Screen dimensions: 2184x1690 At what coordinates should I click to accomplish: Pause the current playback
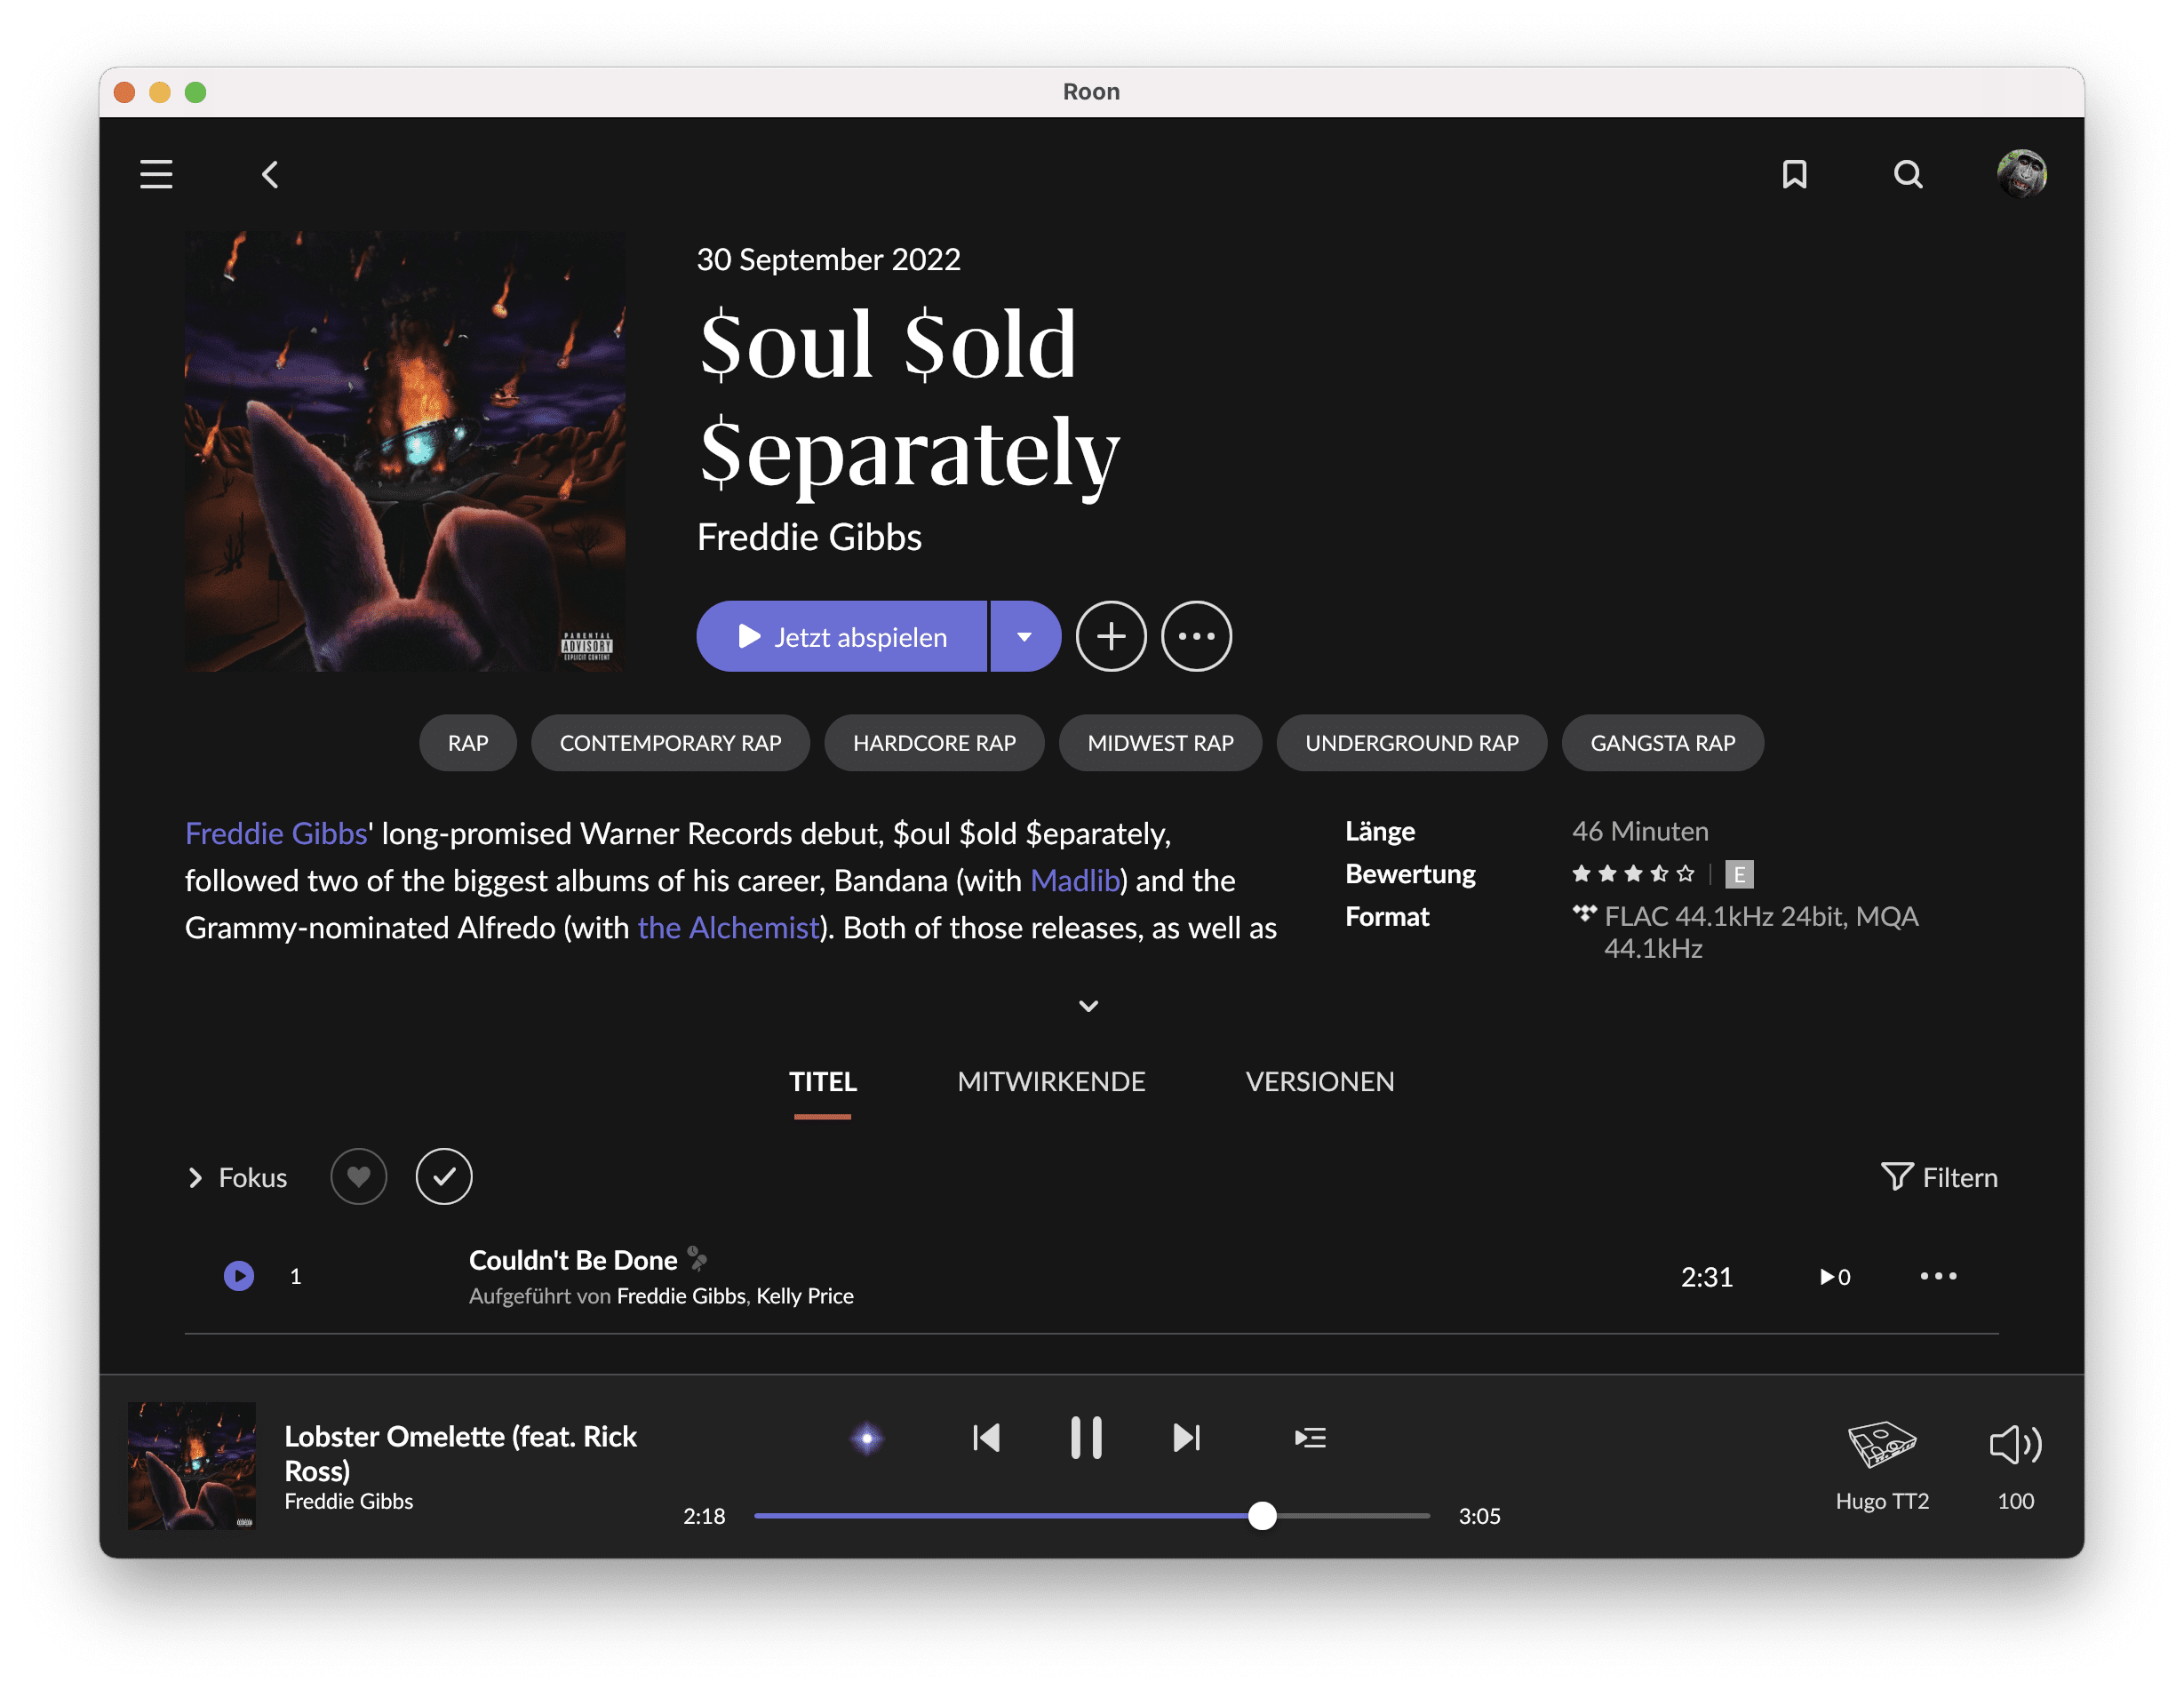click(1086, 1438)
